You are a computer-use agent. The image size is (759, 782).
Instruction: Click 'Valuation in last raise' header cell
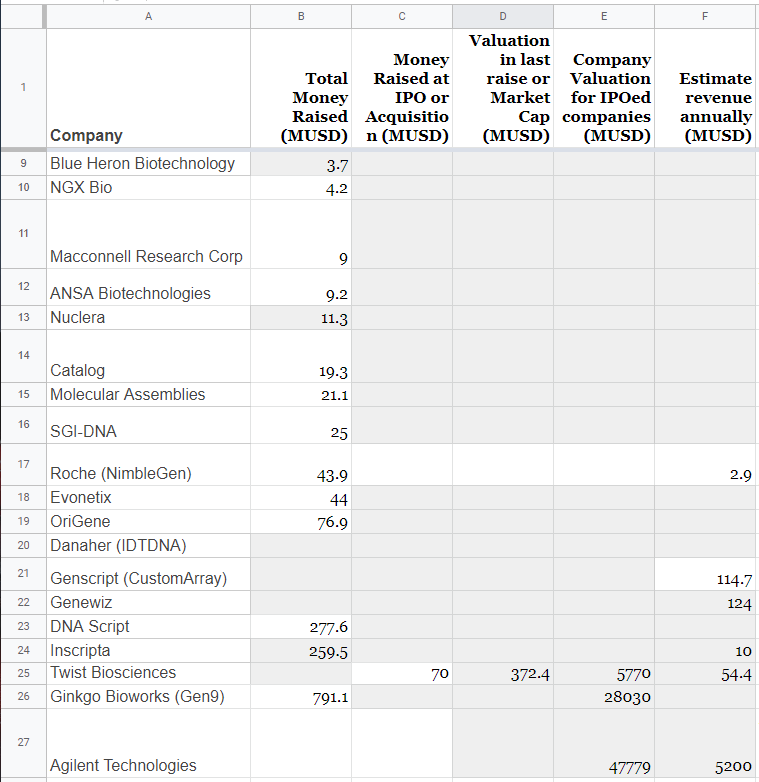[503, 88]
